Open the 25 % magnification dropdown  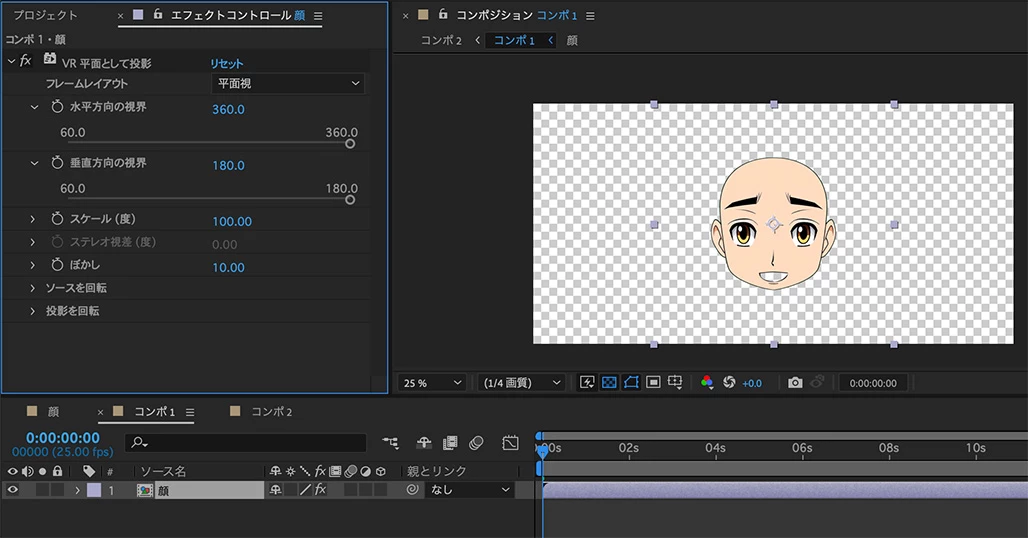[433, 383]
